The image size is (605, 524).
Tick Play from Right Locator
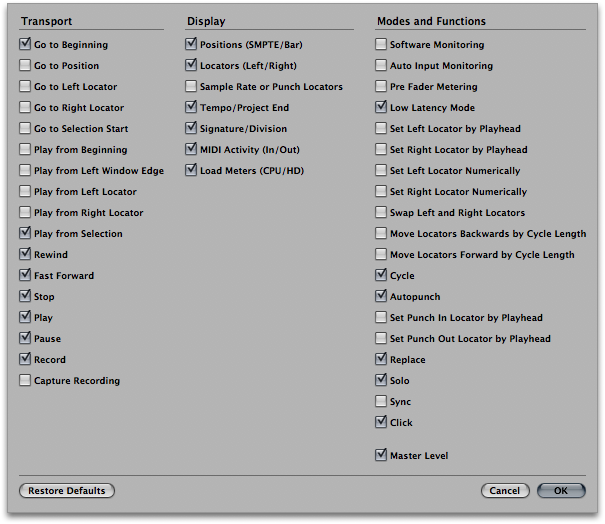click(25, 212)
